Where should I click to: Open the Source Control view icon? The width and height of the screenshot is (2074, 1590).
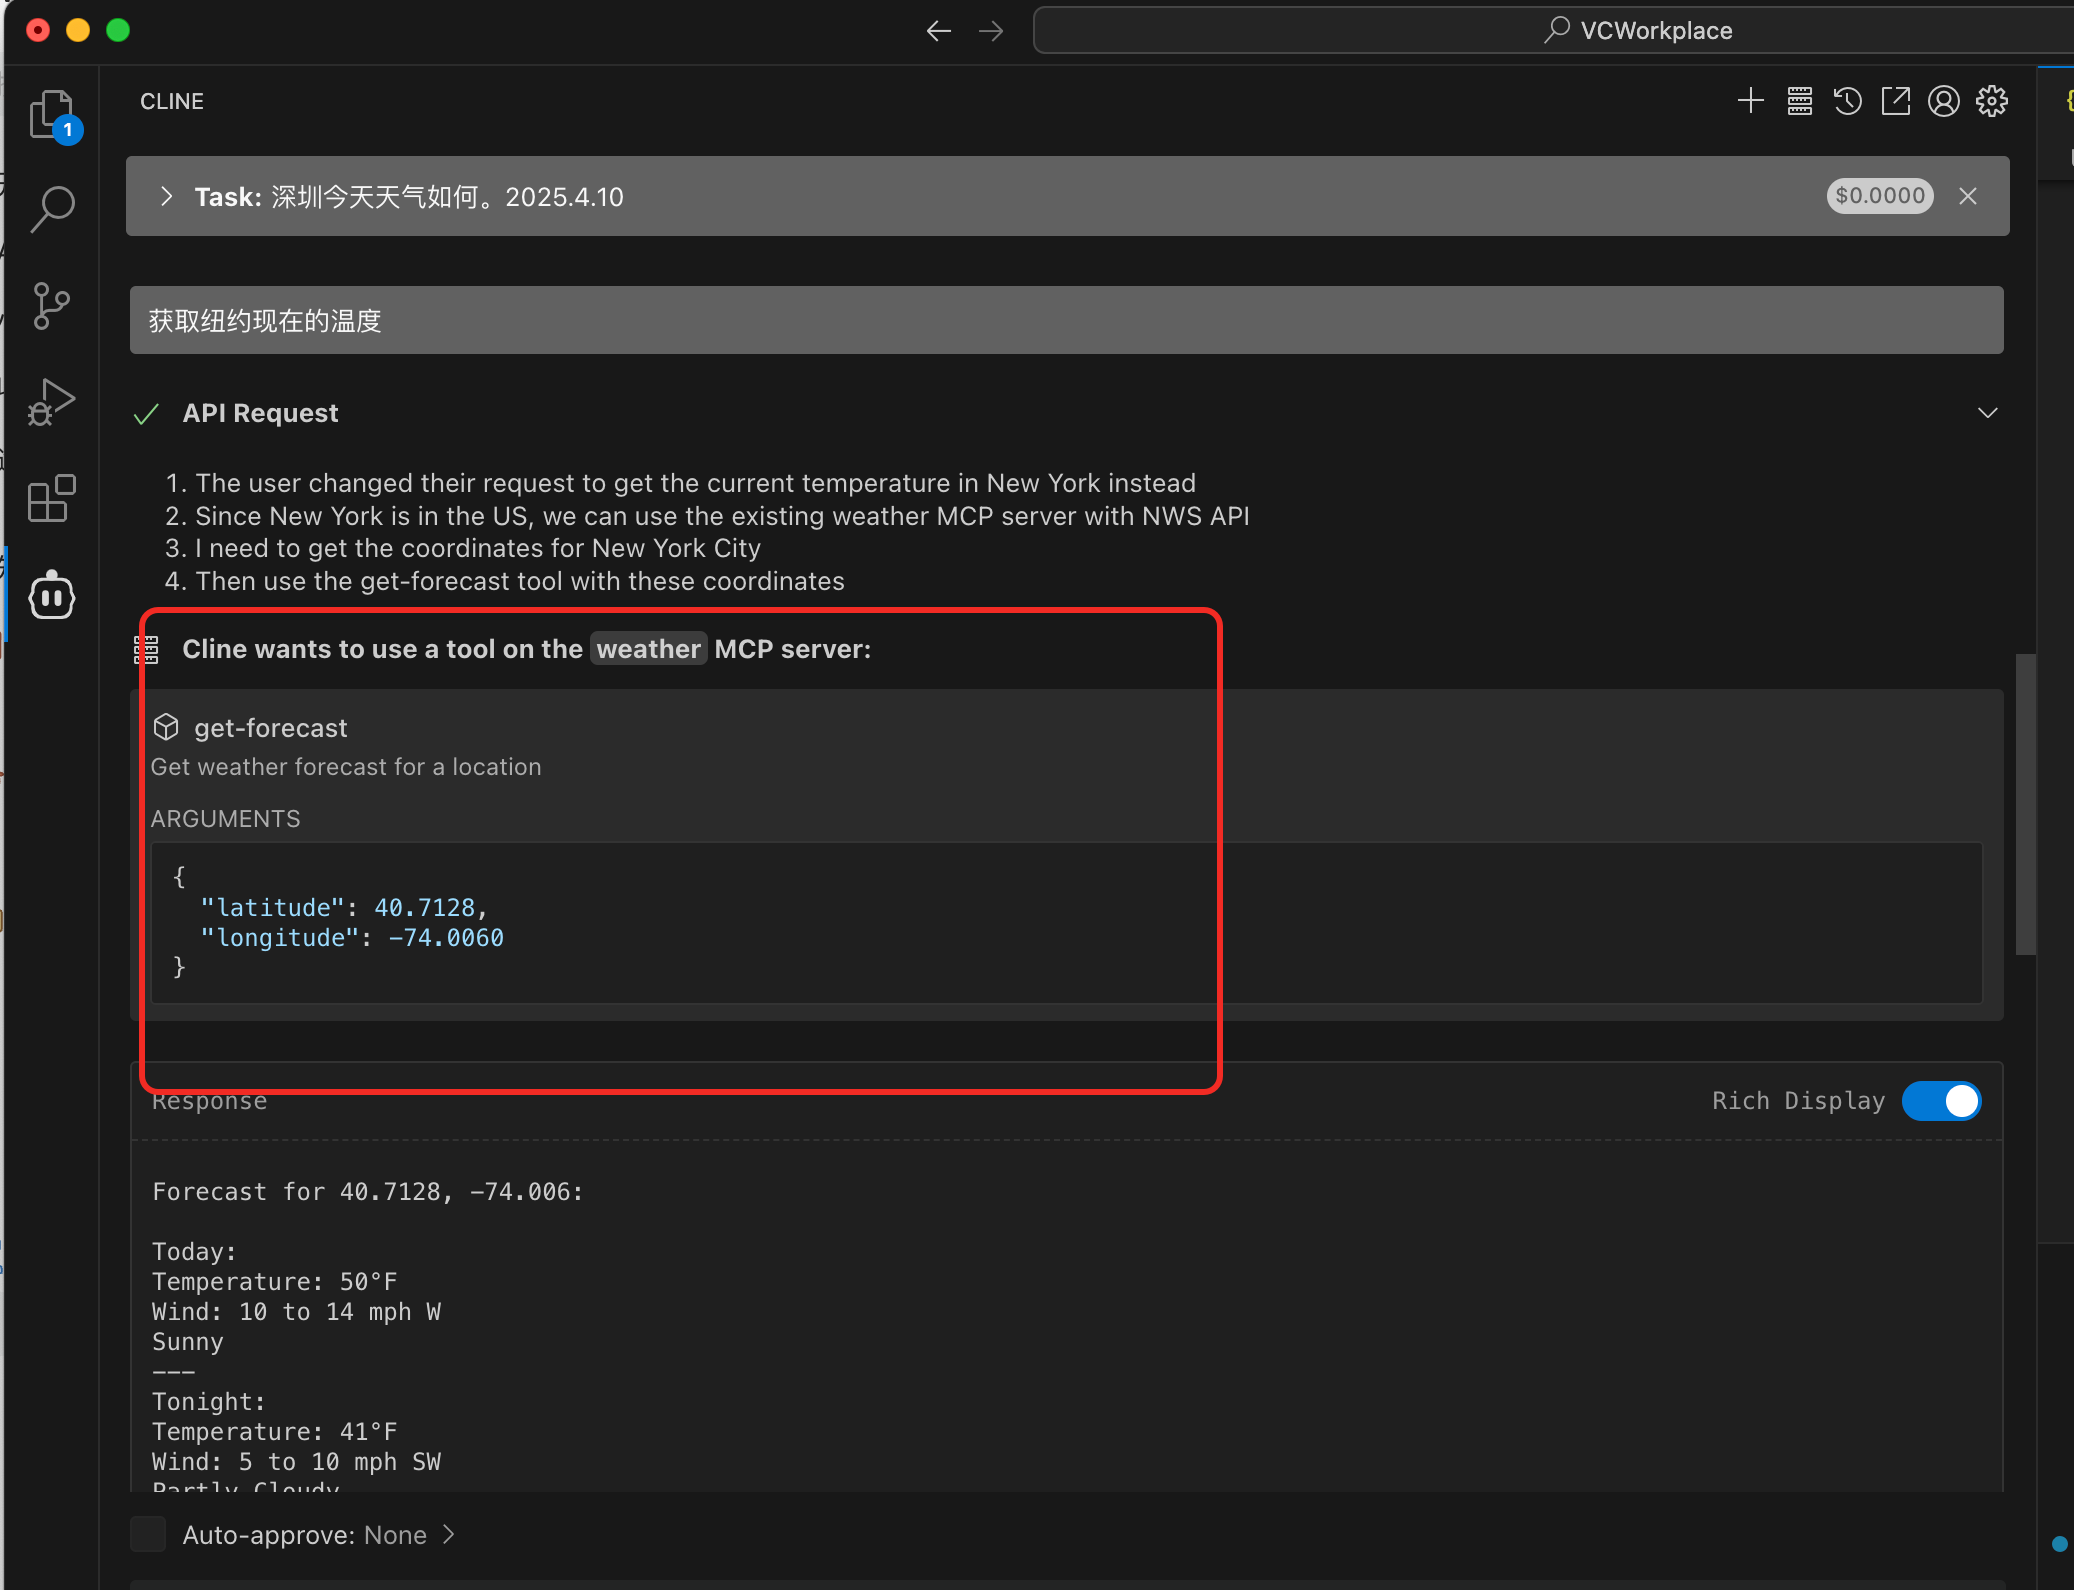tap(52, 305)
